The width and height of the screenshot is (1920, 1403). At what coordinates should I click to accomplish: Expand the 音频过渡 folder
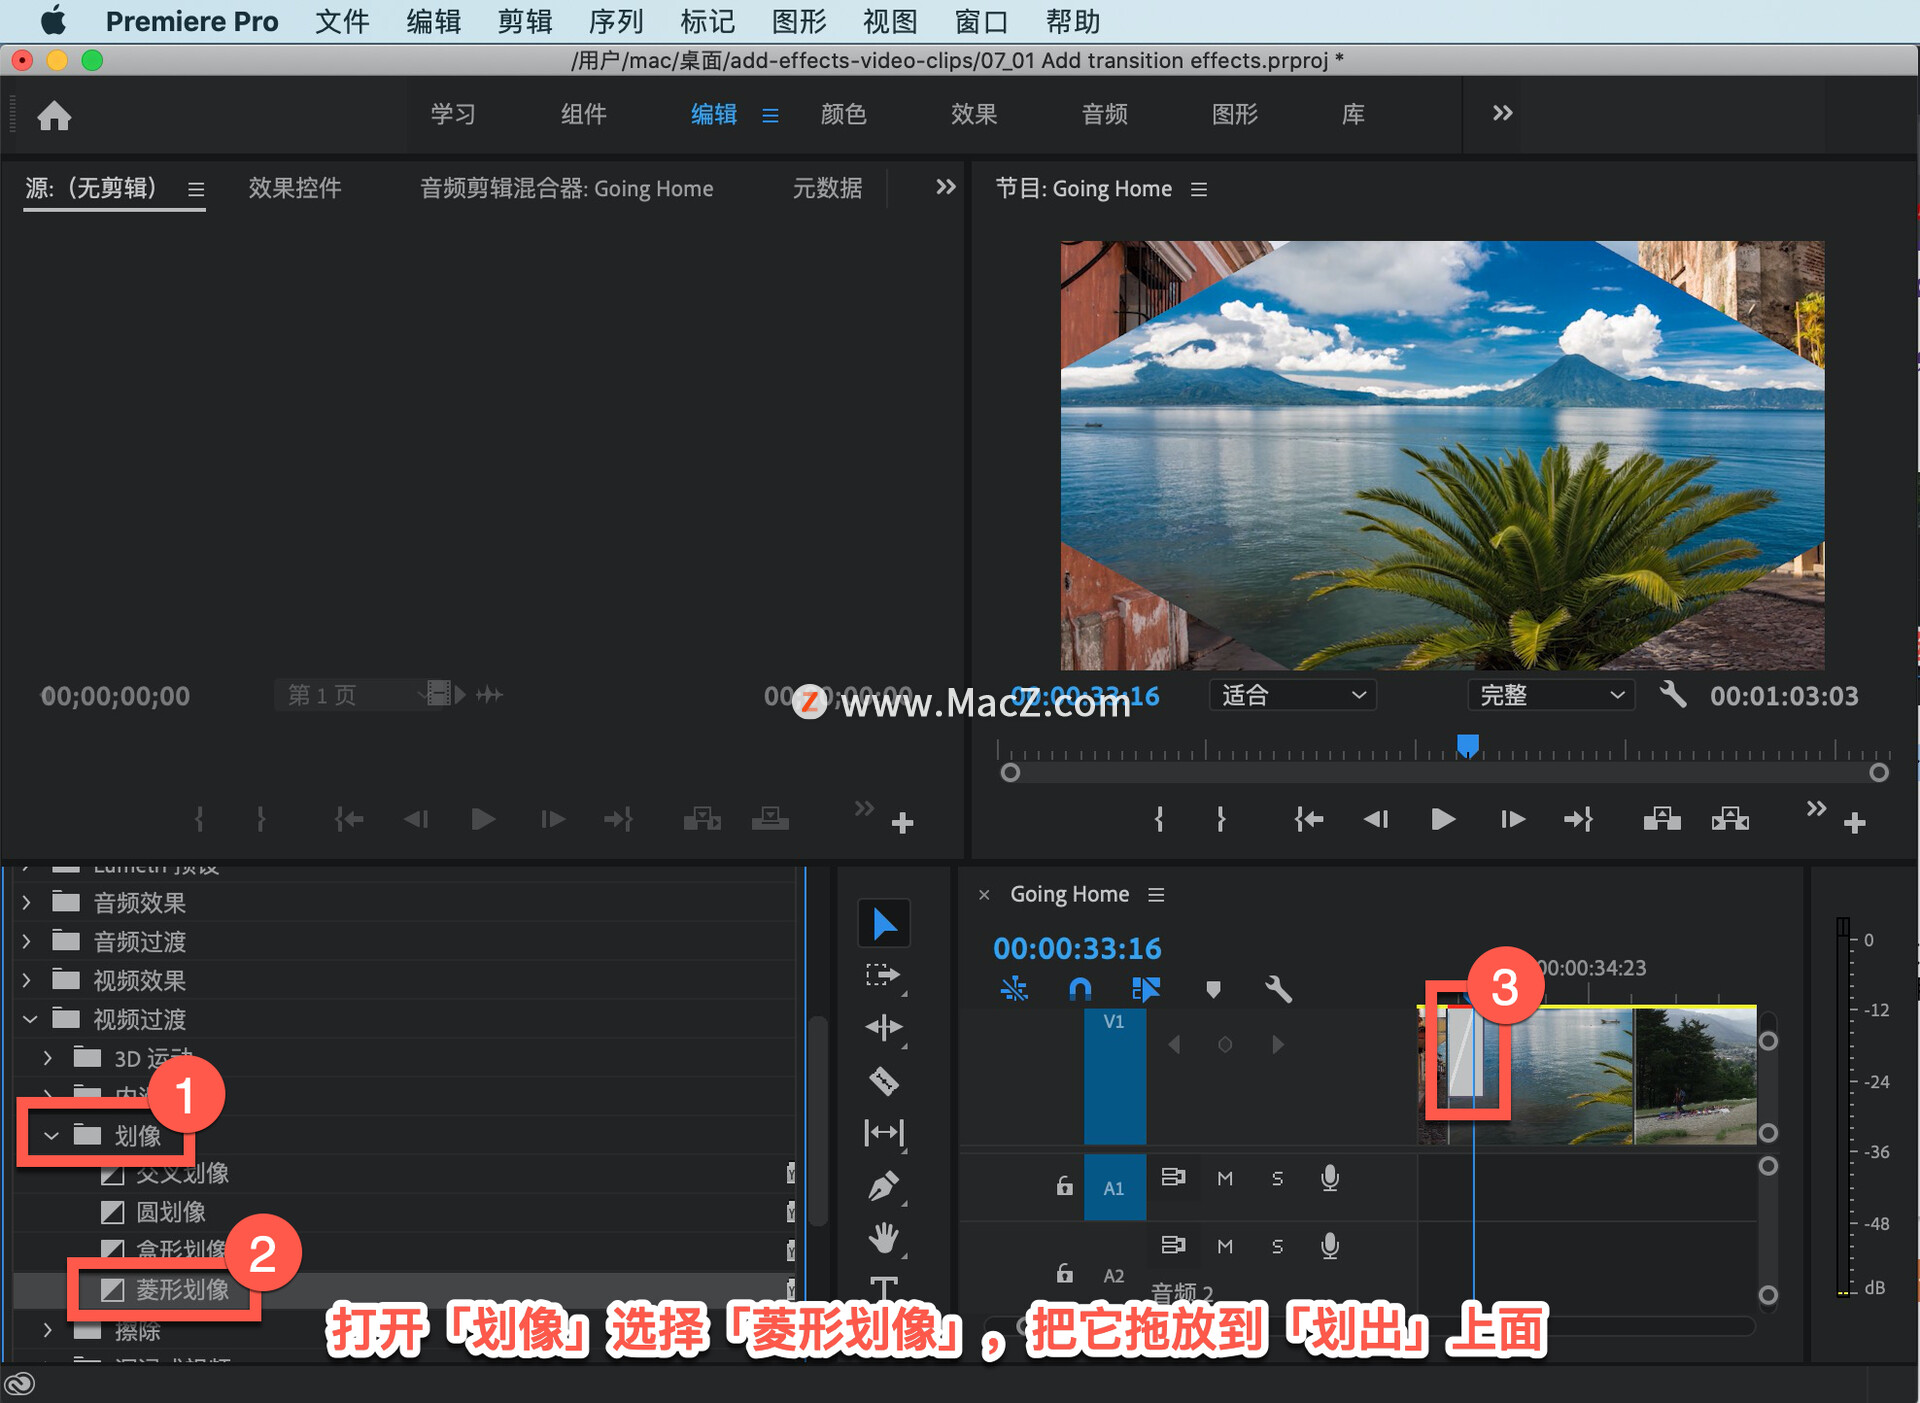pos(27,942)
